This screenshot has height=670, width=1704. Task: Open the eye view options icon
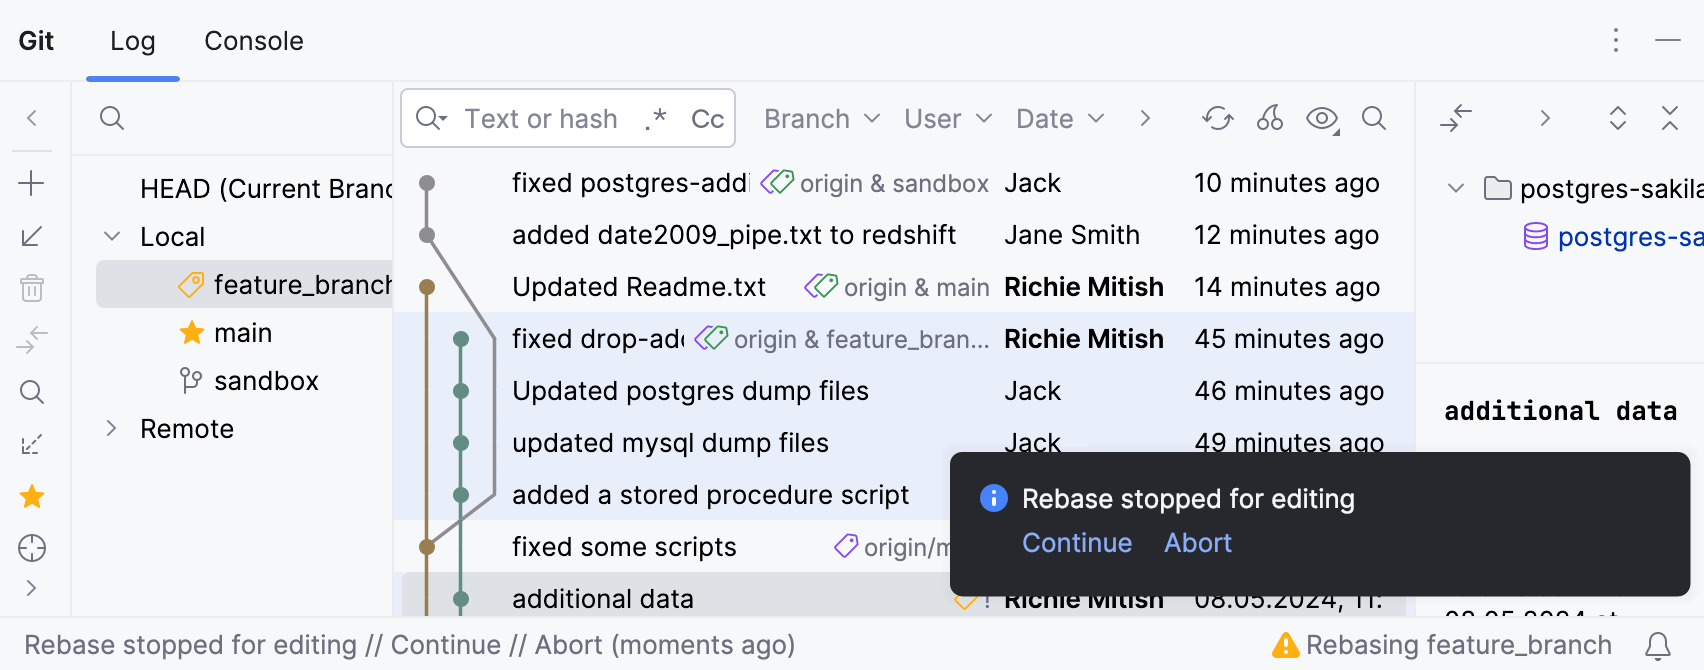coord(1322,119)
